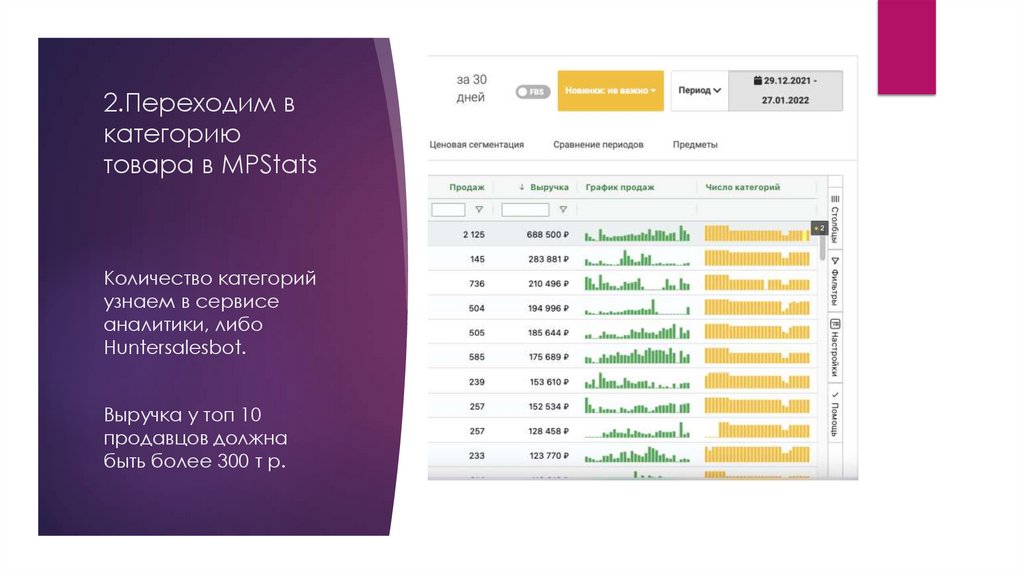Click the sales graph in the 688 500 ₽ row
Viewport: 1024px width, 574px height.
point(637,234)
